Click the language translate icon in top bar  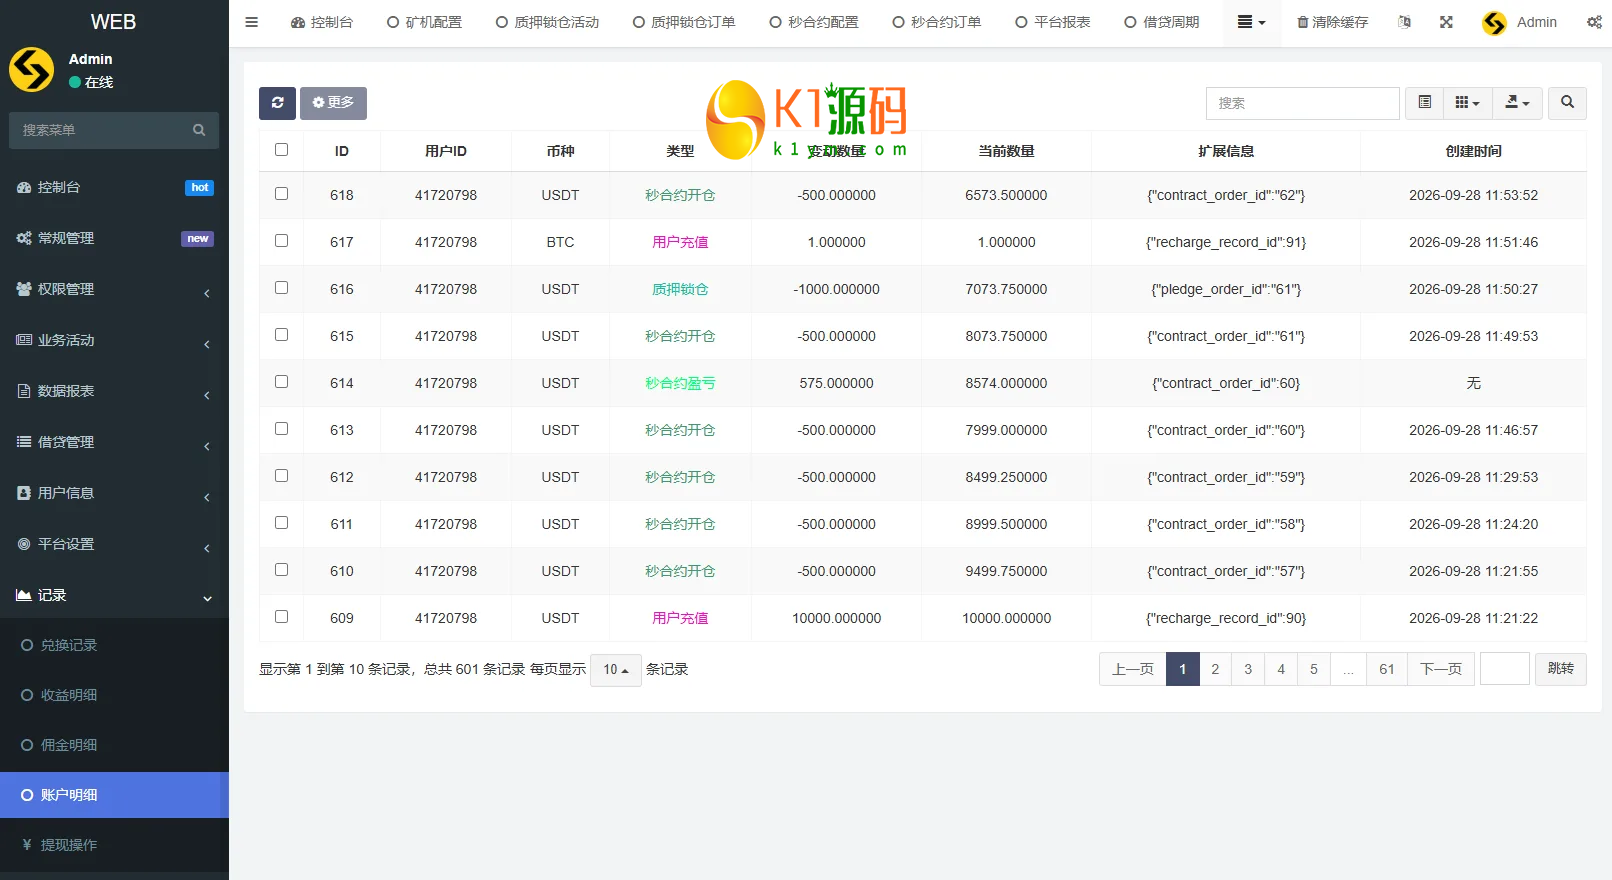(1404, 22)
